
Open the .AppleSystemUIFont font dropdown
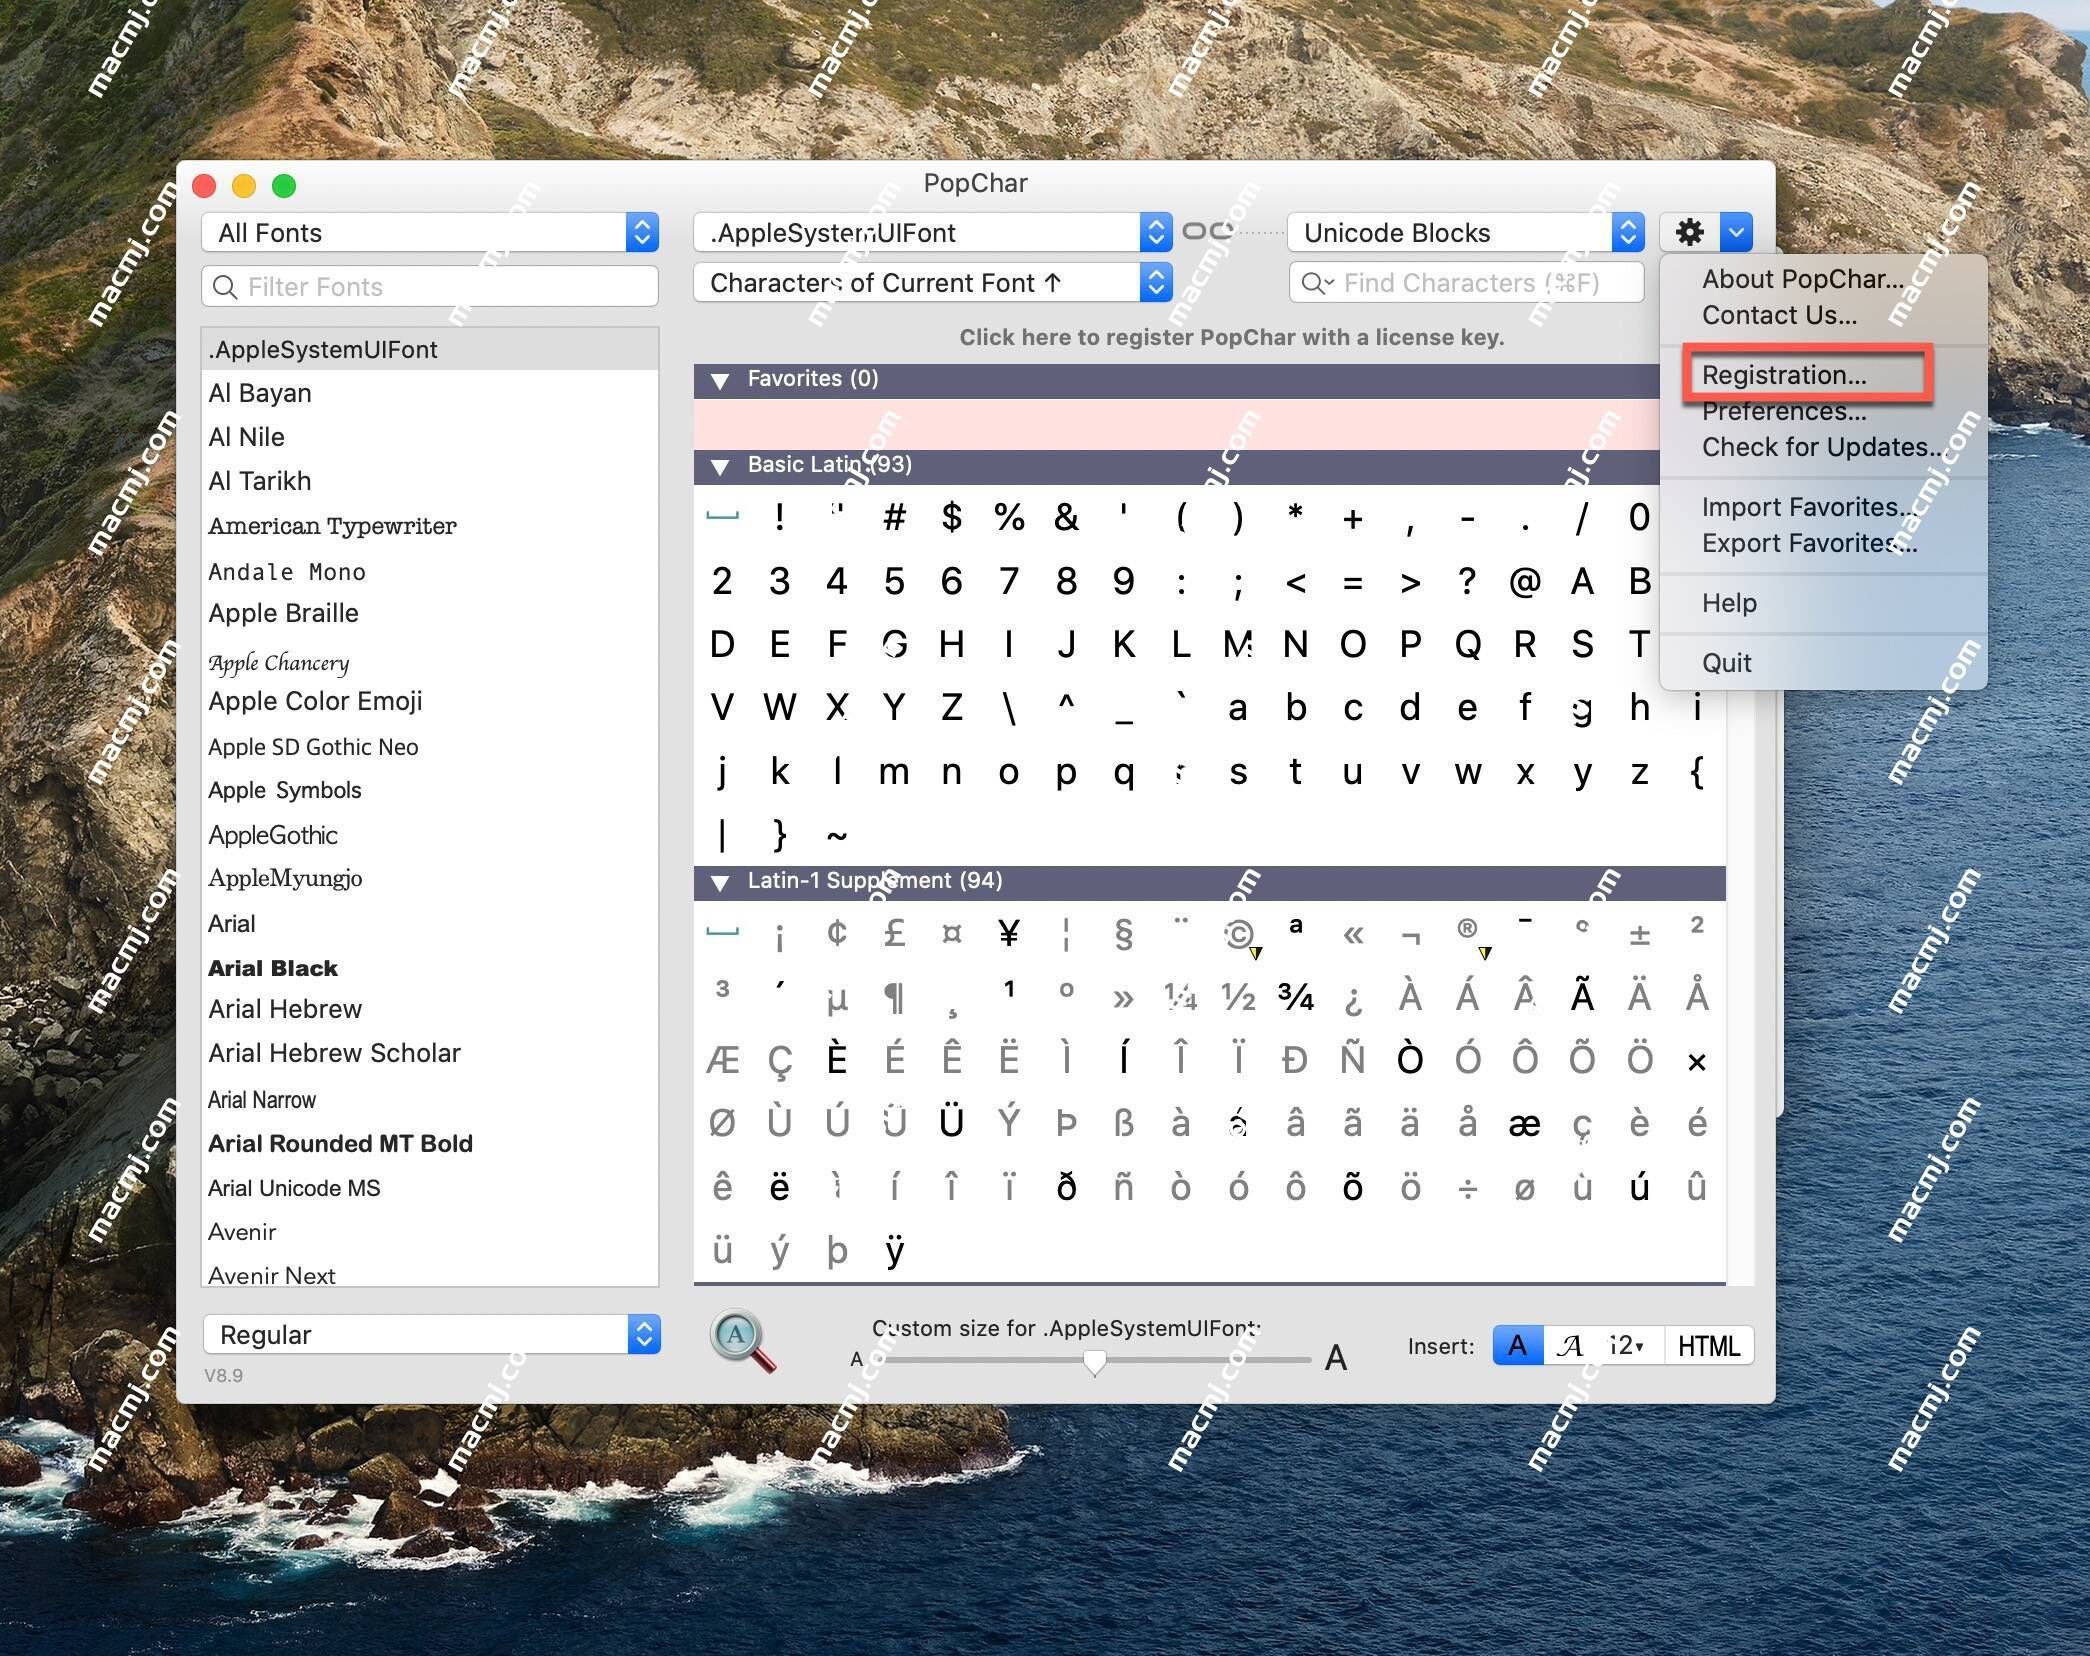932,233
